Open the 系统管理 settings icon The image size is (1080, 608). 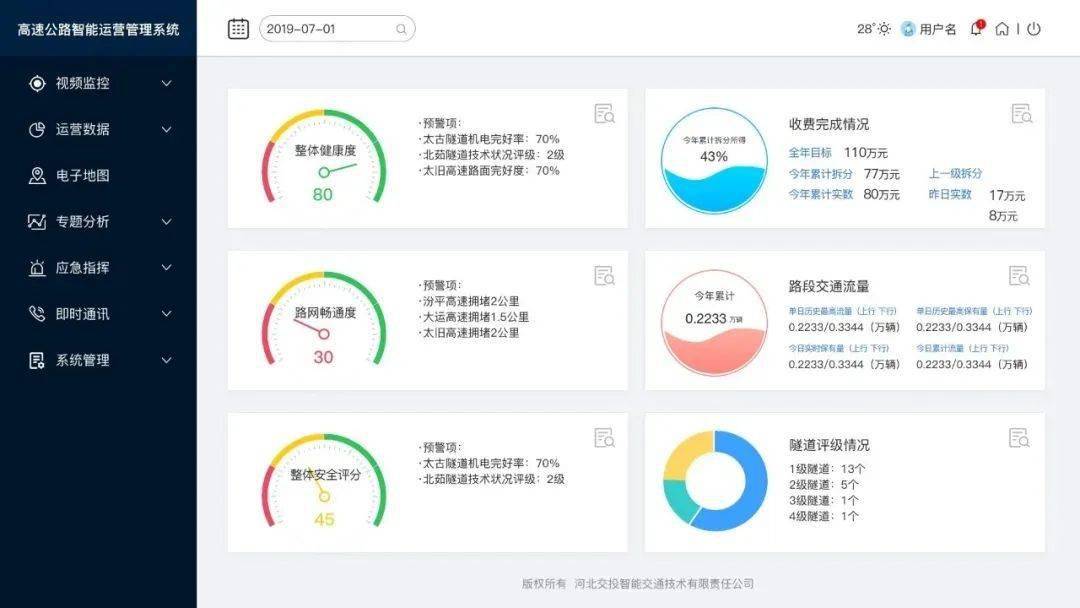pyautogui.click(x=38, y=360)
